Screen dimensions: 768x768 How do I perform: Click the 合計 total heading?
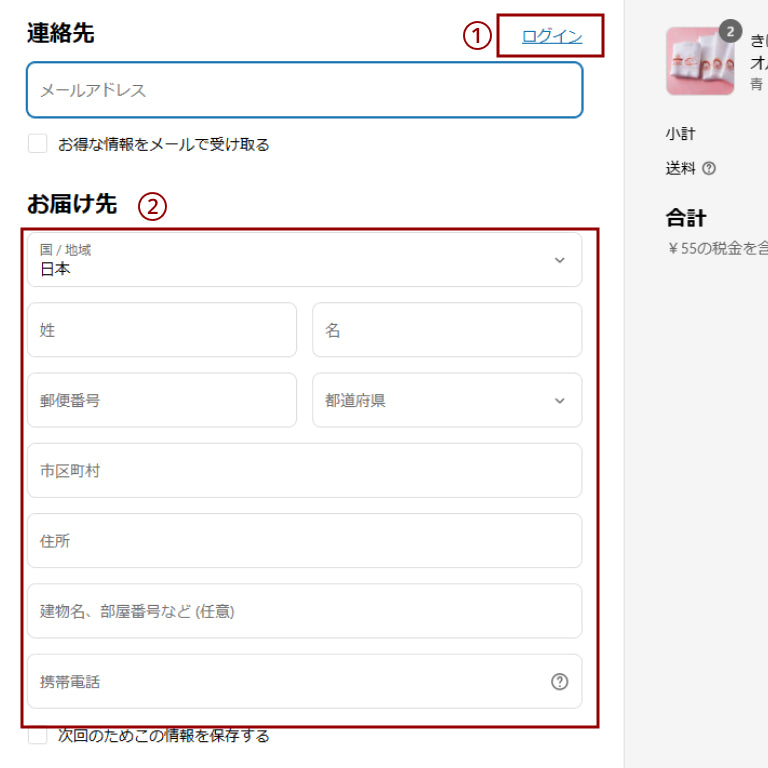(x=686, y=218)
